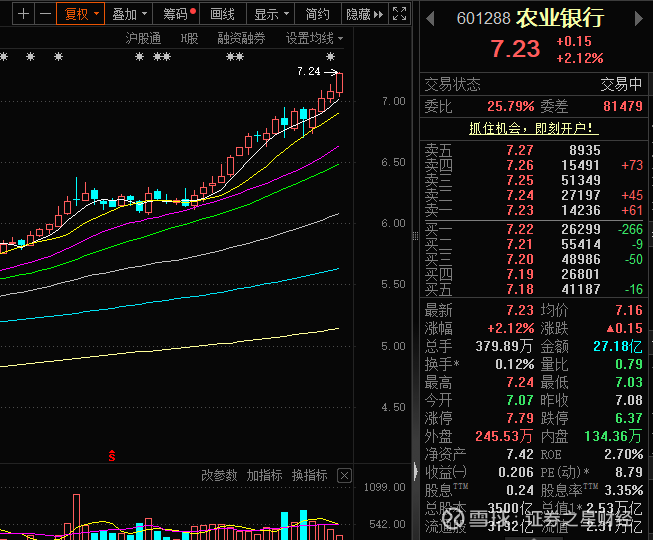Click the 买一 price 7.22

coord(520,229)
